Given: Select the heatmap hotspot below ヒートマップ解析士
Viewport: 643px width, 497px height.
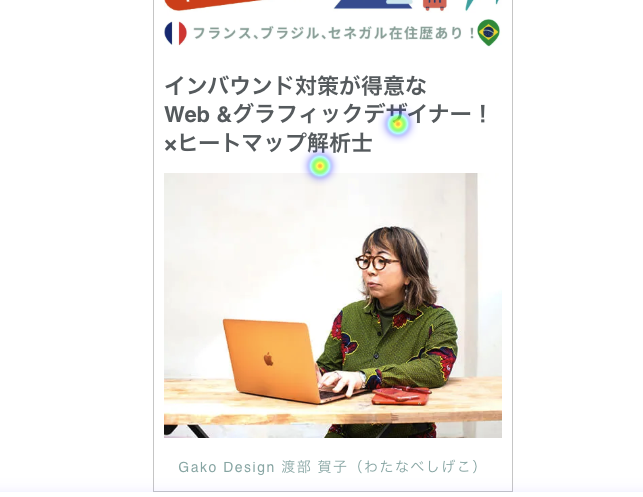Looking at the screenshot, I should [x=320, y=166].
